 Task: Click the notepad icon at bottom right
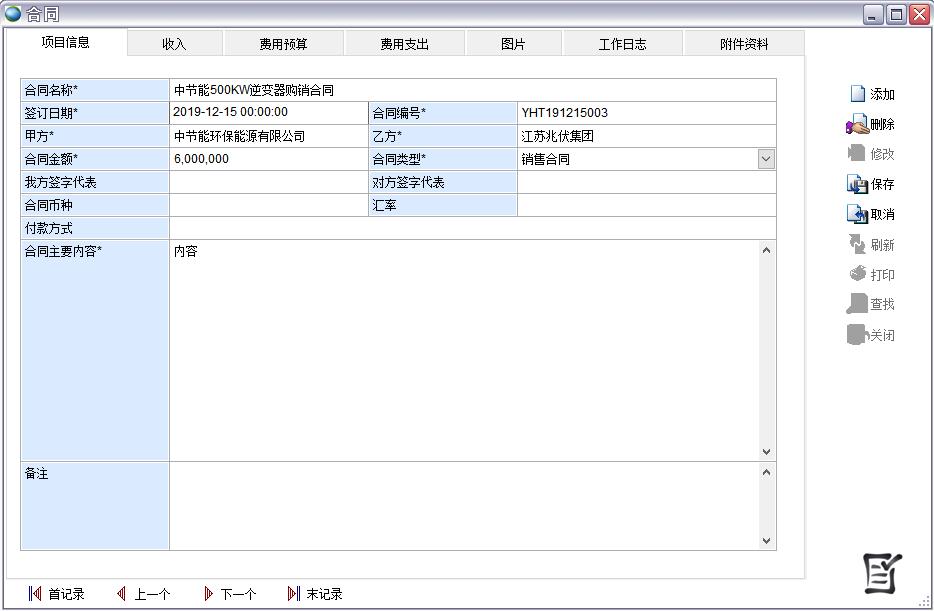[x=882, y=573]
